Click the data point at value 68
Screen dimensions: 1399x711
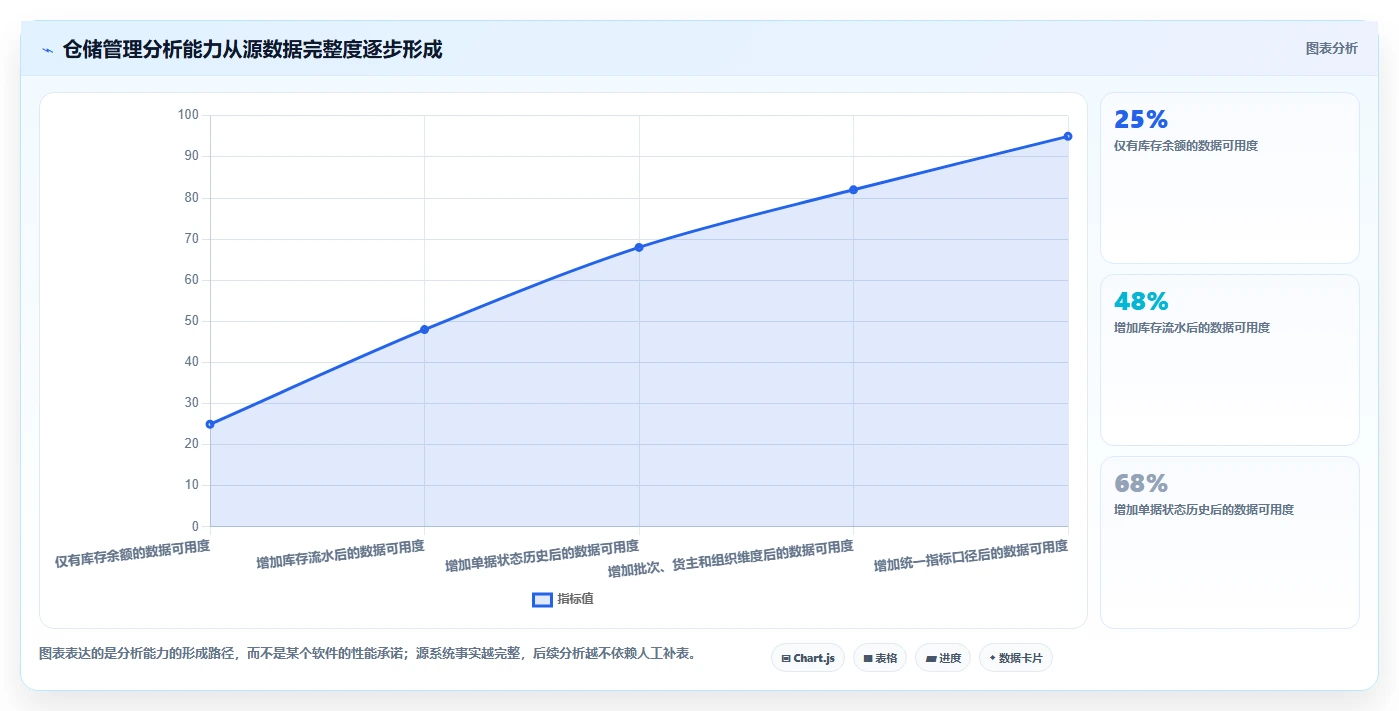(x=639, y=247)
